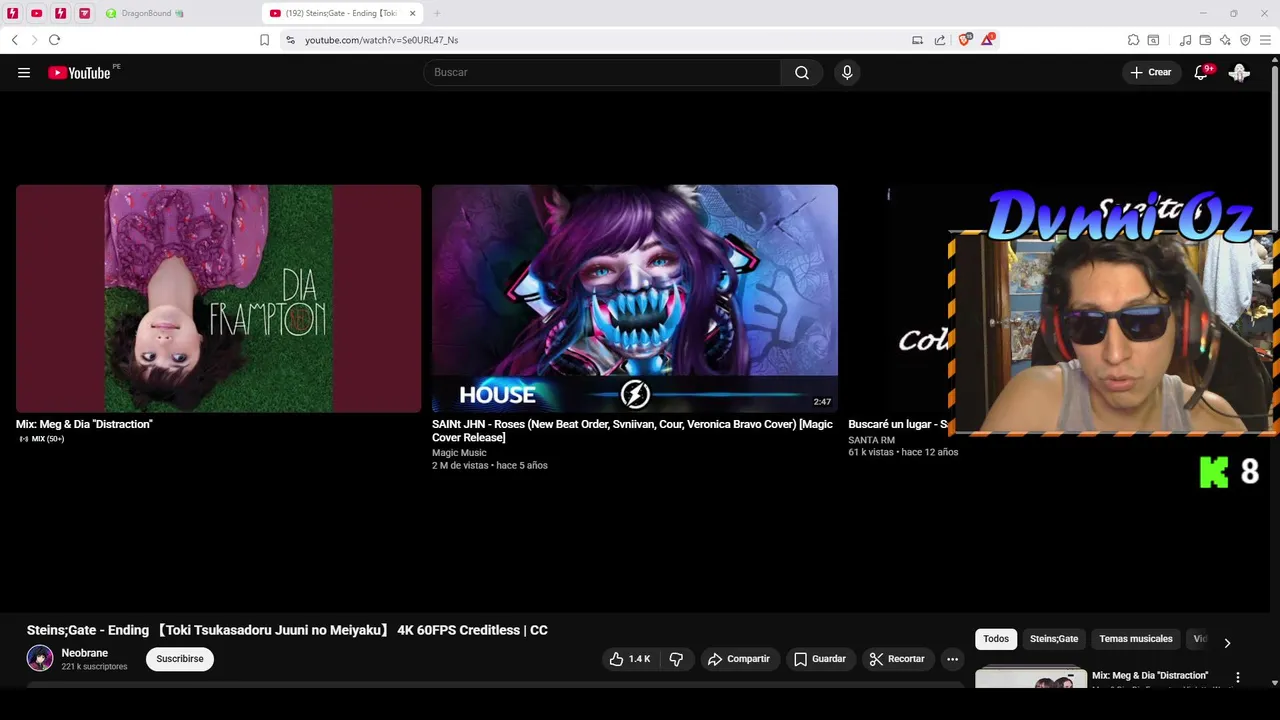Open picture-in-picture icon in the address bar
Viewport: 1280px width, 720px height.
point(917,40)
